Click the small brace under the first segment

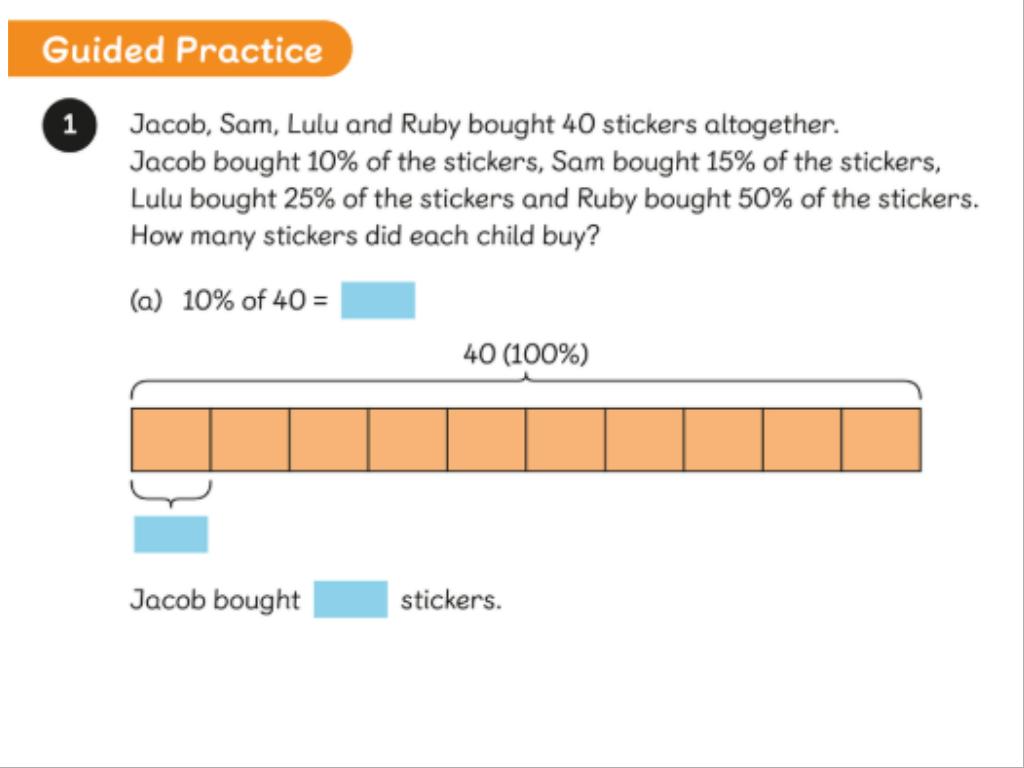(171, 492)
